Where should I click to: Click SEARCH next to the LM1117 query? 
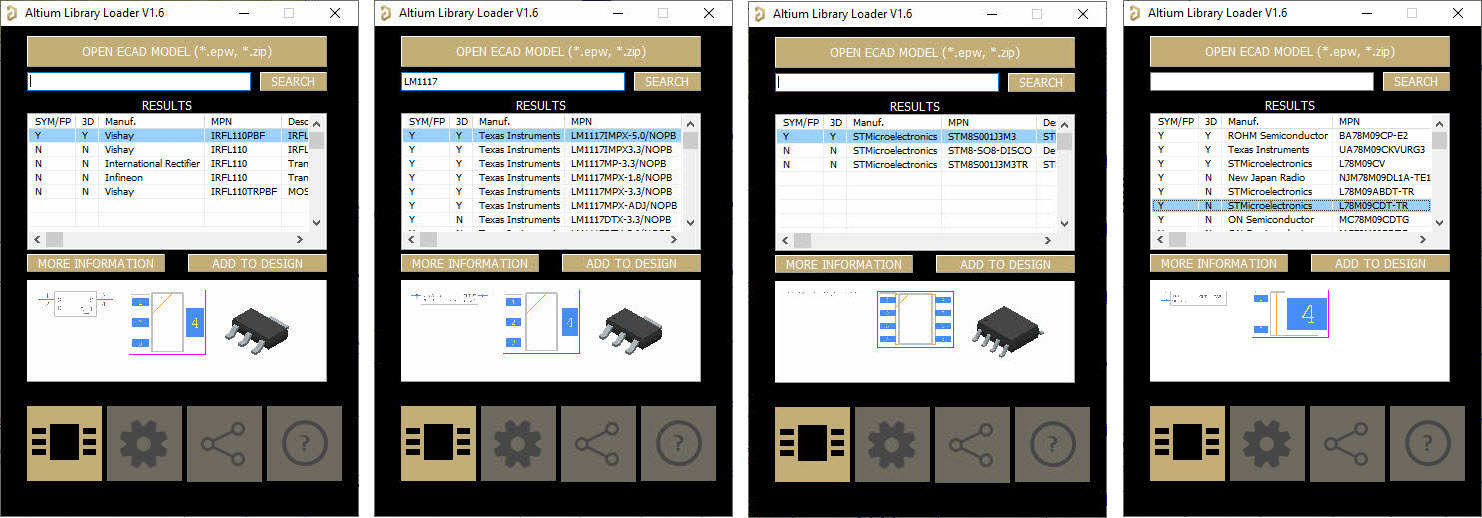coord(667,82)
